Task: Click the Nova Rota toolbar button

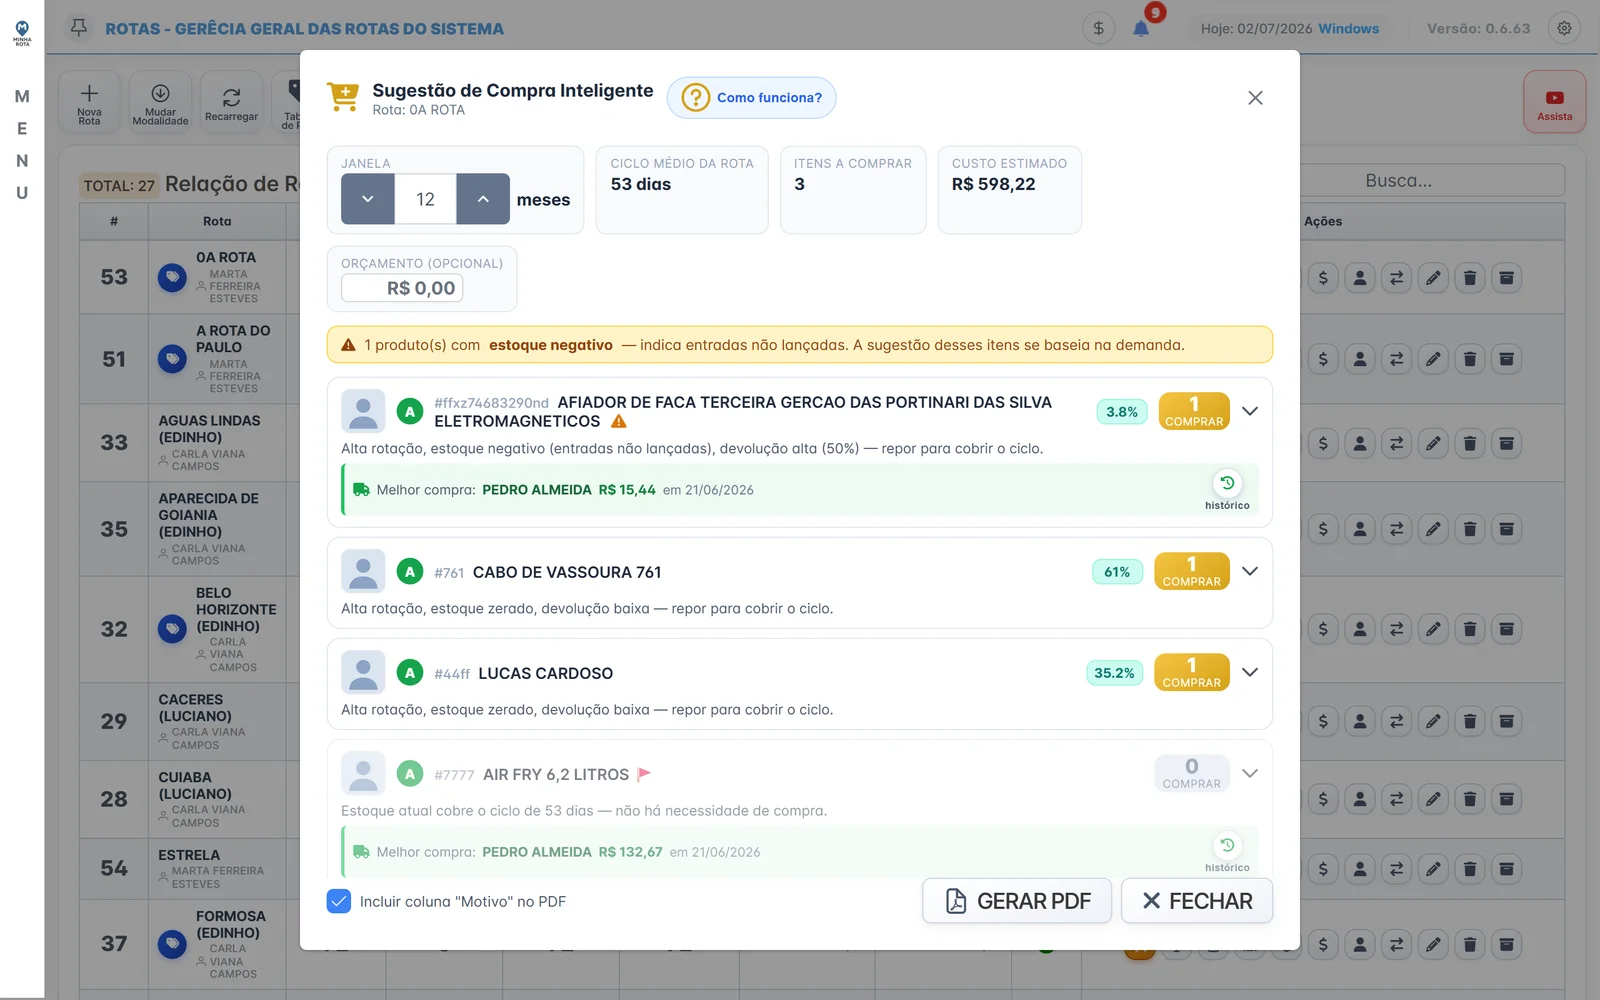Action: pyautogui.click(x=89, y=103)
